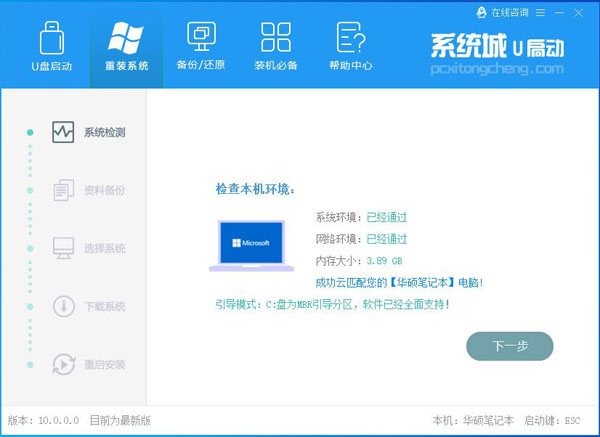
Task: Click the 下一步 button
Action: (x=510, y=346)
